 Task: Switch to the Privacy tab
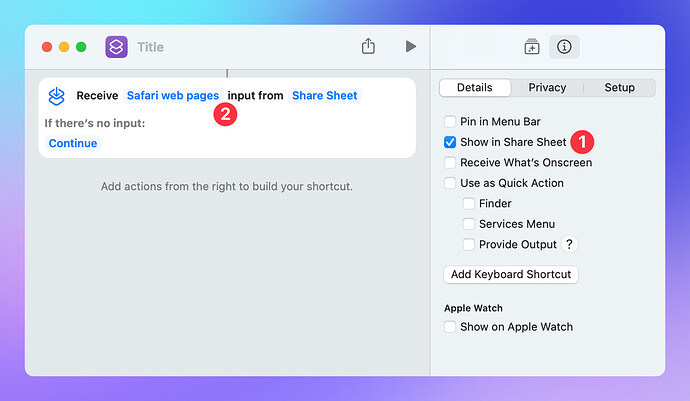(547, 88)
